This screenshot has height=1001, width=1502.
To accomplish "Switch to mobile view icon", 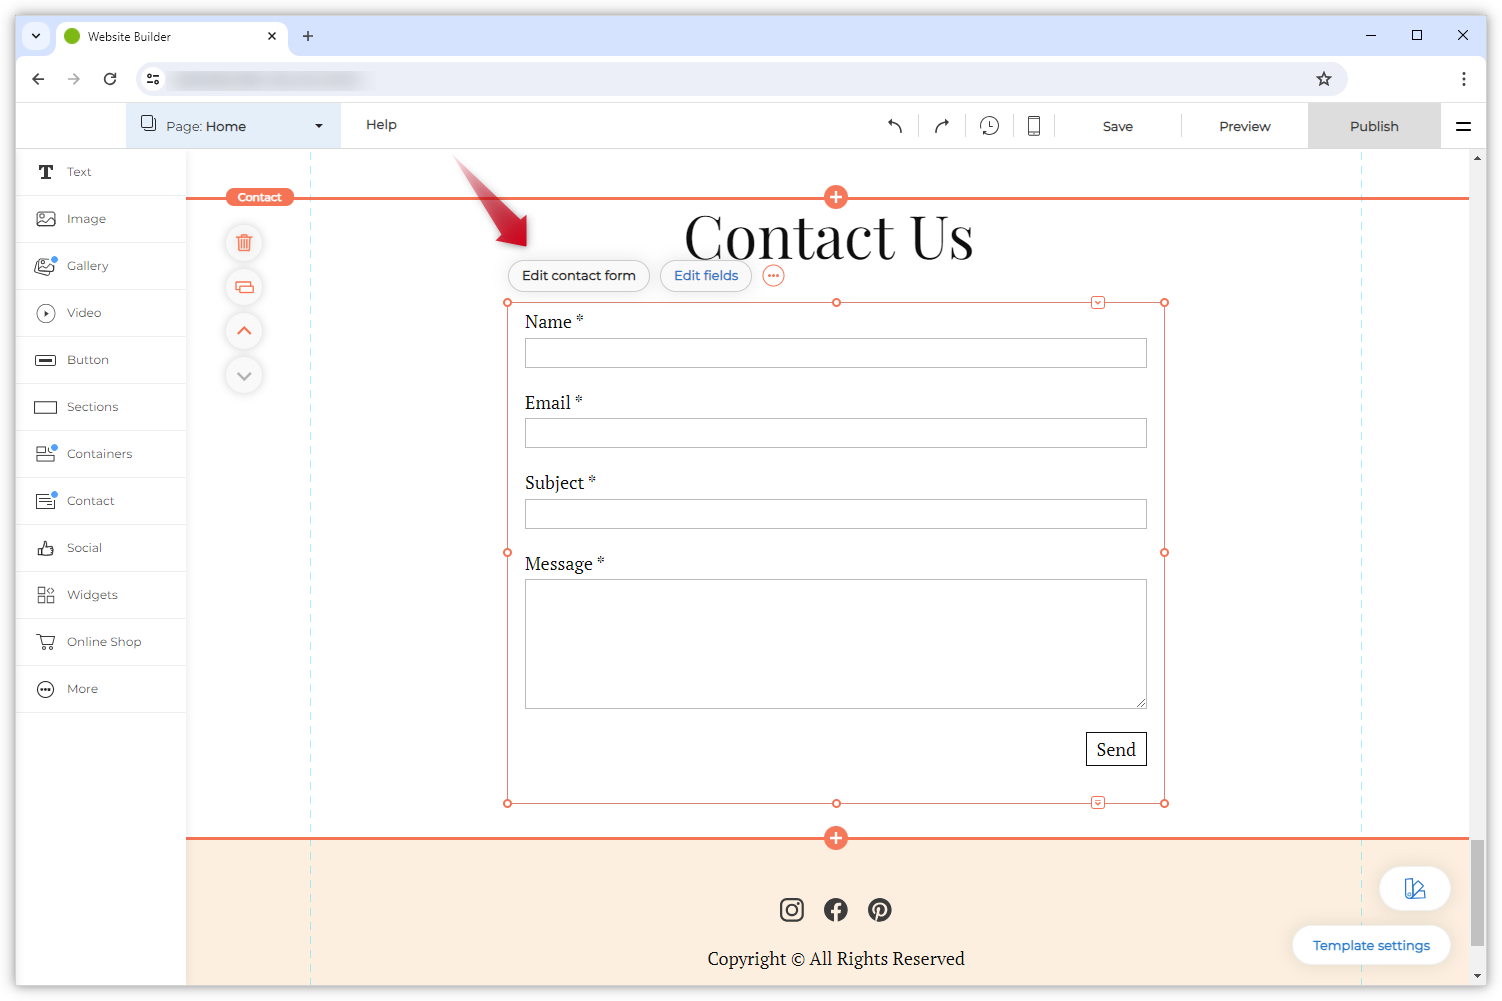I will pyautogui.click(x=1034, y=126).
